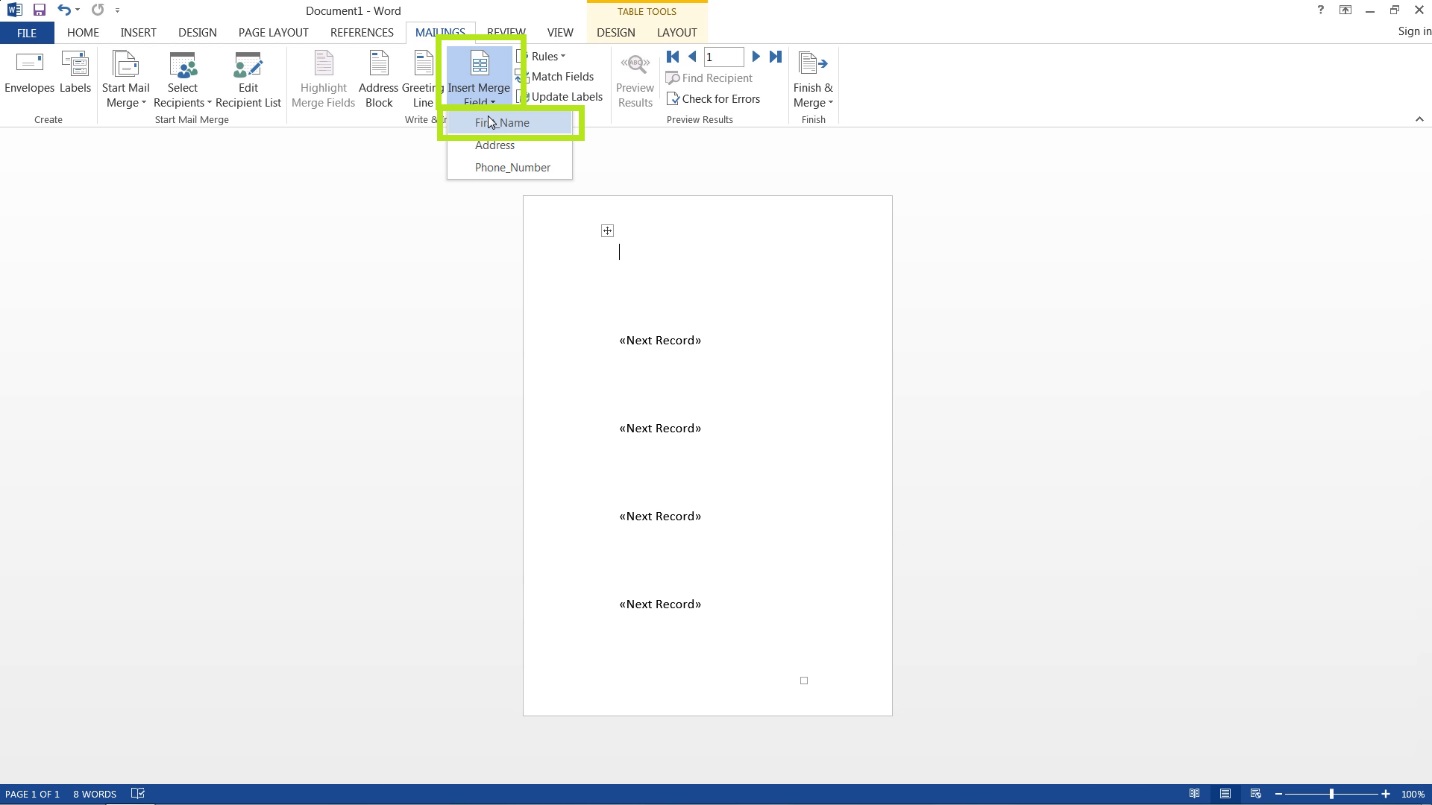Switch to the VIEW tab
Screen dimensions: 1432x805
click(560, 32)
